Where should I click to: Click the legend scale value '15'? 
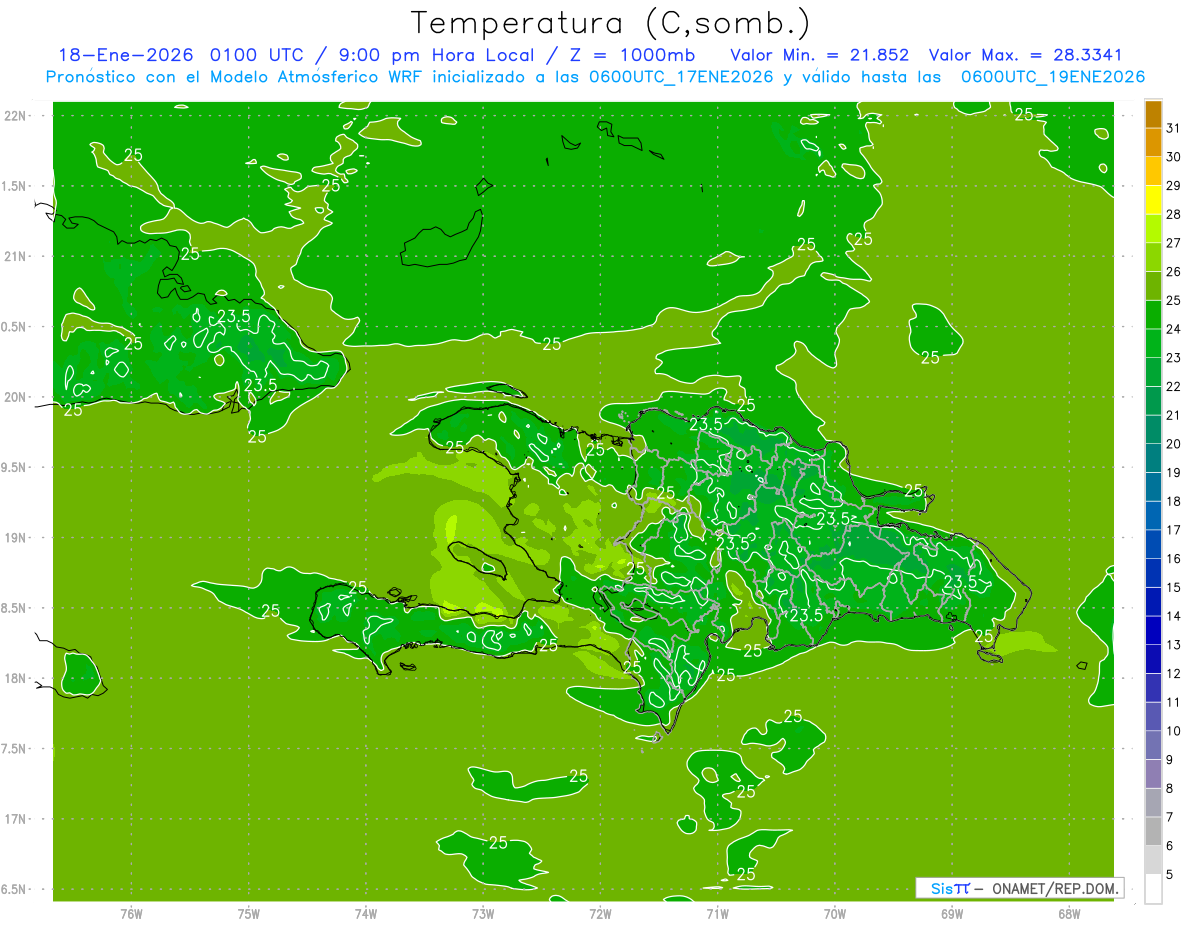(x=1174, y=588)
